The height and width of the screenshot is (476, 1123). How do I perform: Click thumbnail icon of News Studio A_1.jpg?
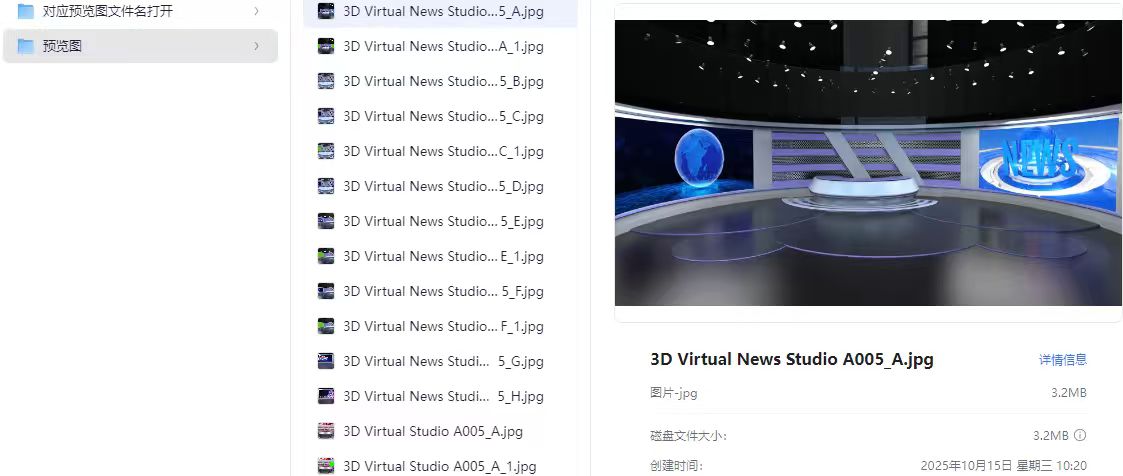point(326,46)
